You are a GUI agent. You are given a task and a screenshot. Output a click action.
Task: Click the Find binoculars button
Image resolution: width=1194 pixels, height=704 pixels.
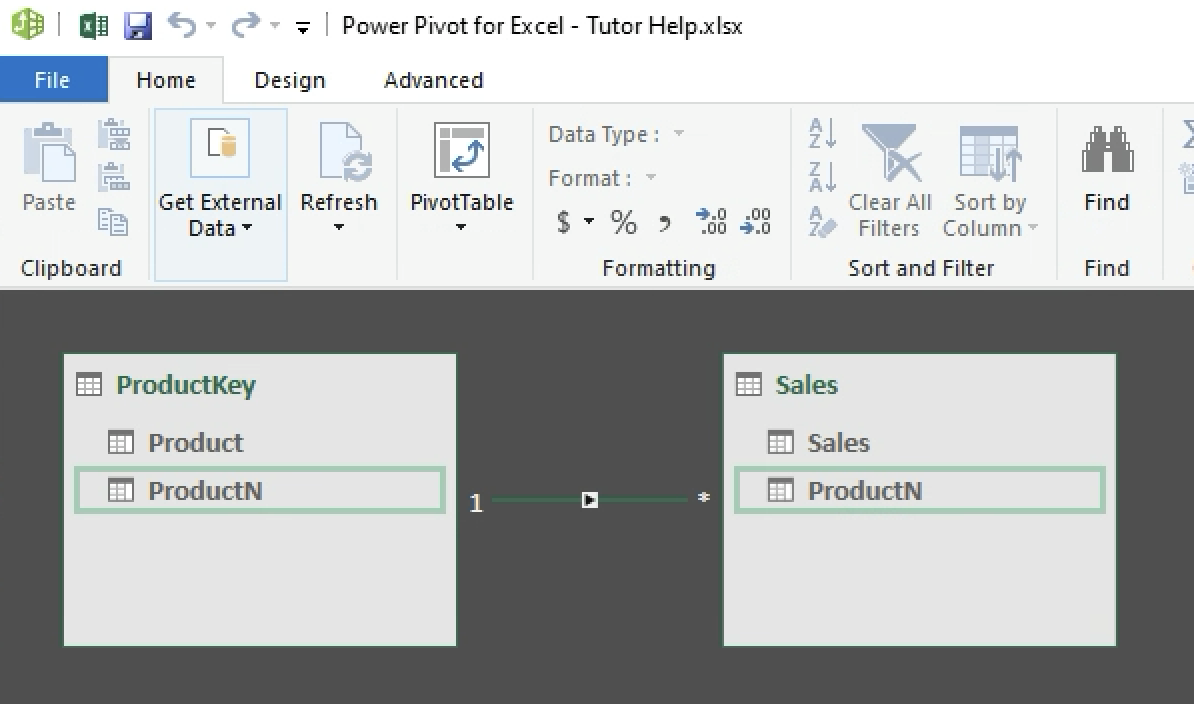[1107, 167]
